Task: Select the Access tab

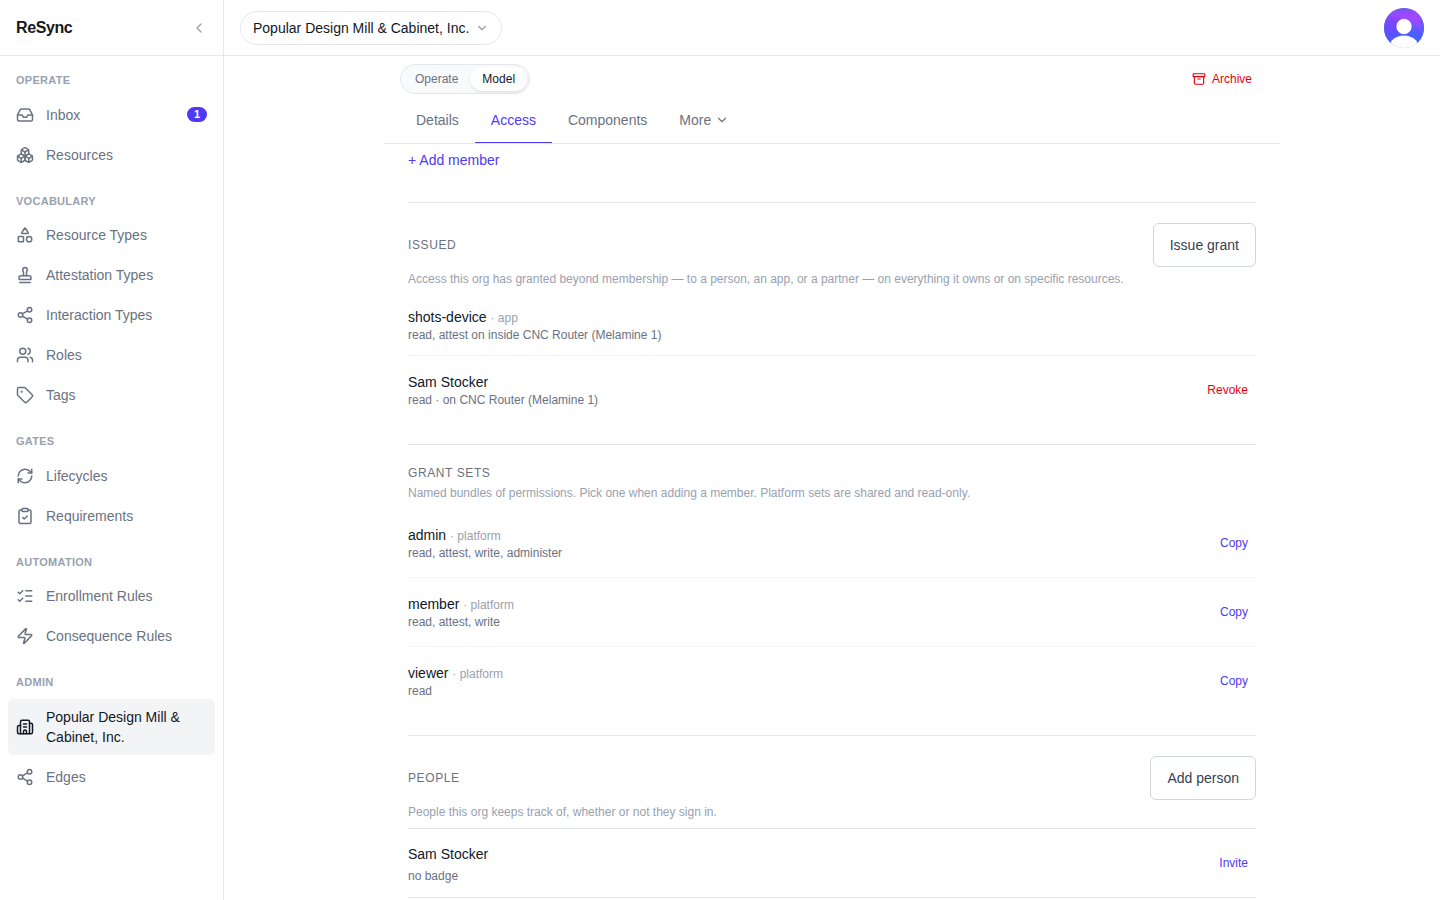Action: coord(513,120)
